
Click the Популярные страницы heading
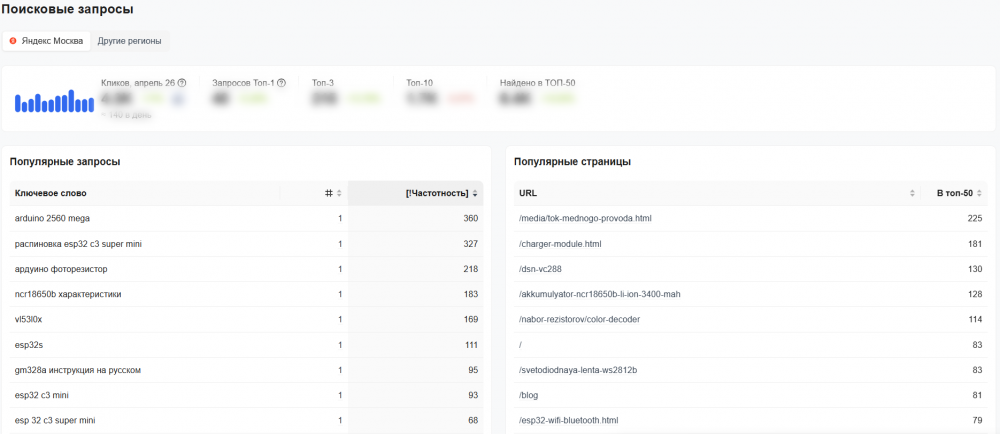[x=573, y=162]
